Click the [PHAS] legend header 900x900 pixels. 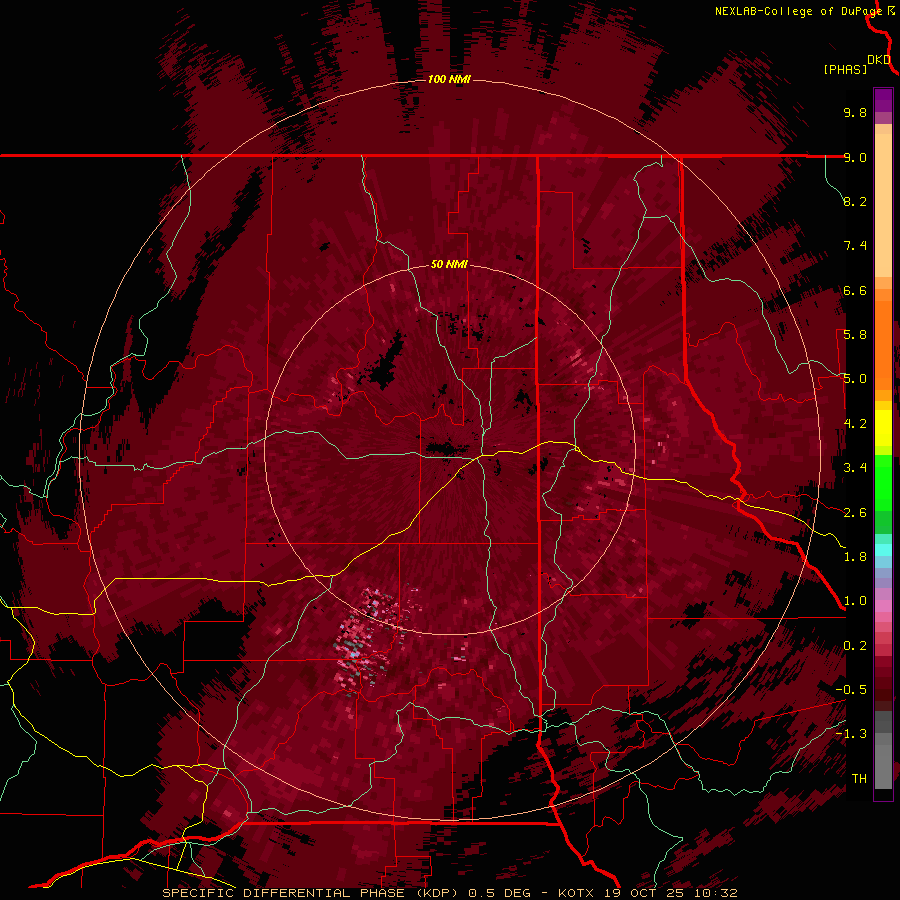coord(845,70)
